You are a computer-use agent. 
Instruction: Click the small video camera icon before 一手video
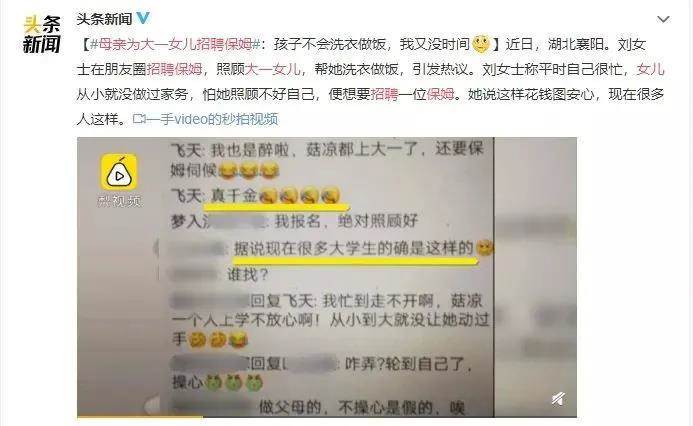139,119
